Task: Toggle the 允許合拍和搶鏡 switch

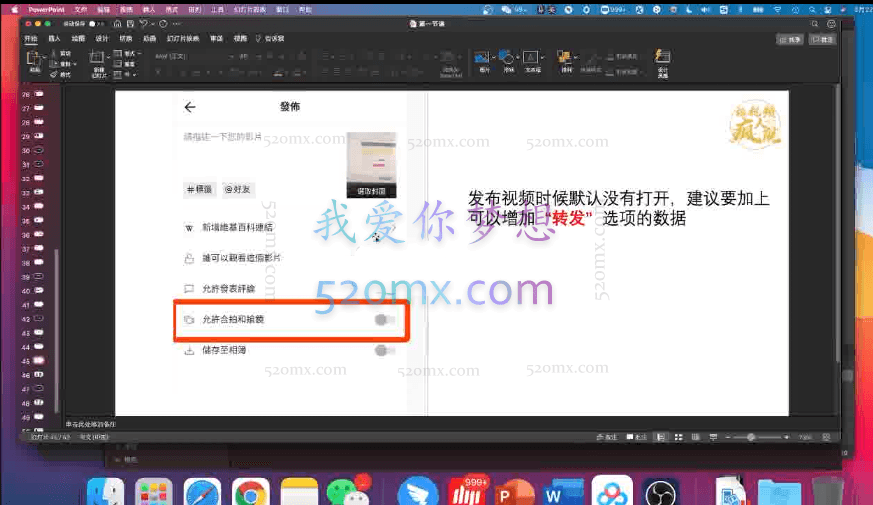Action: pos(384,320)
